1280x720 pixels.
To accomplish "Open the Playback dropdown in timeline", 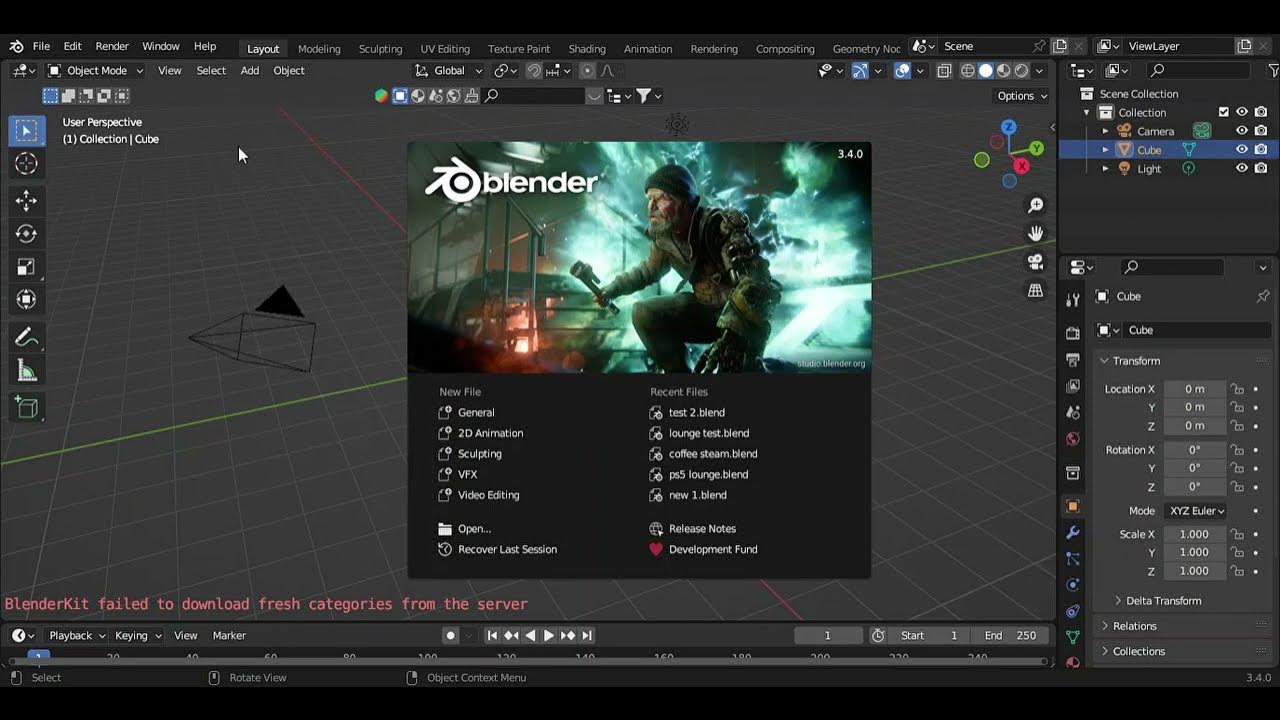I will (77, 636).
